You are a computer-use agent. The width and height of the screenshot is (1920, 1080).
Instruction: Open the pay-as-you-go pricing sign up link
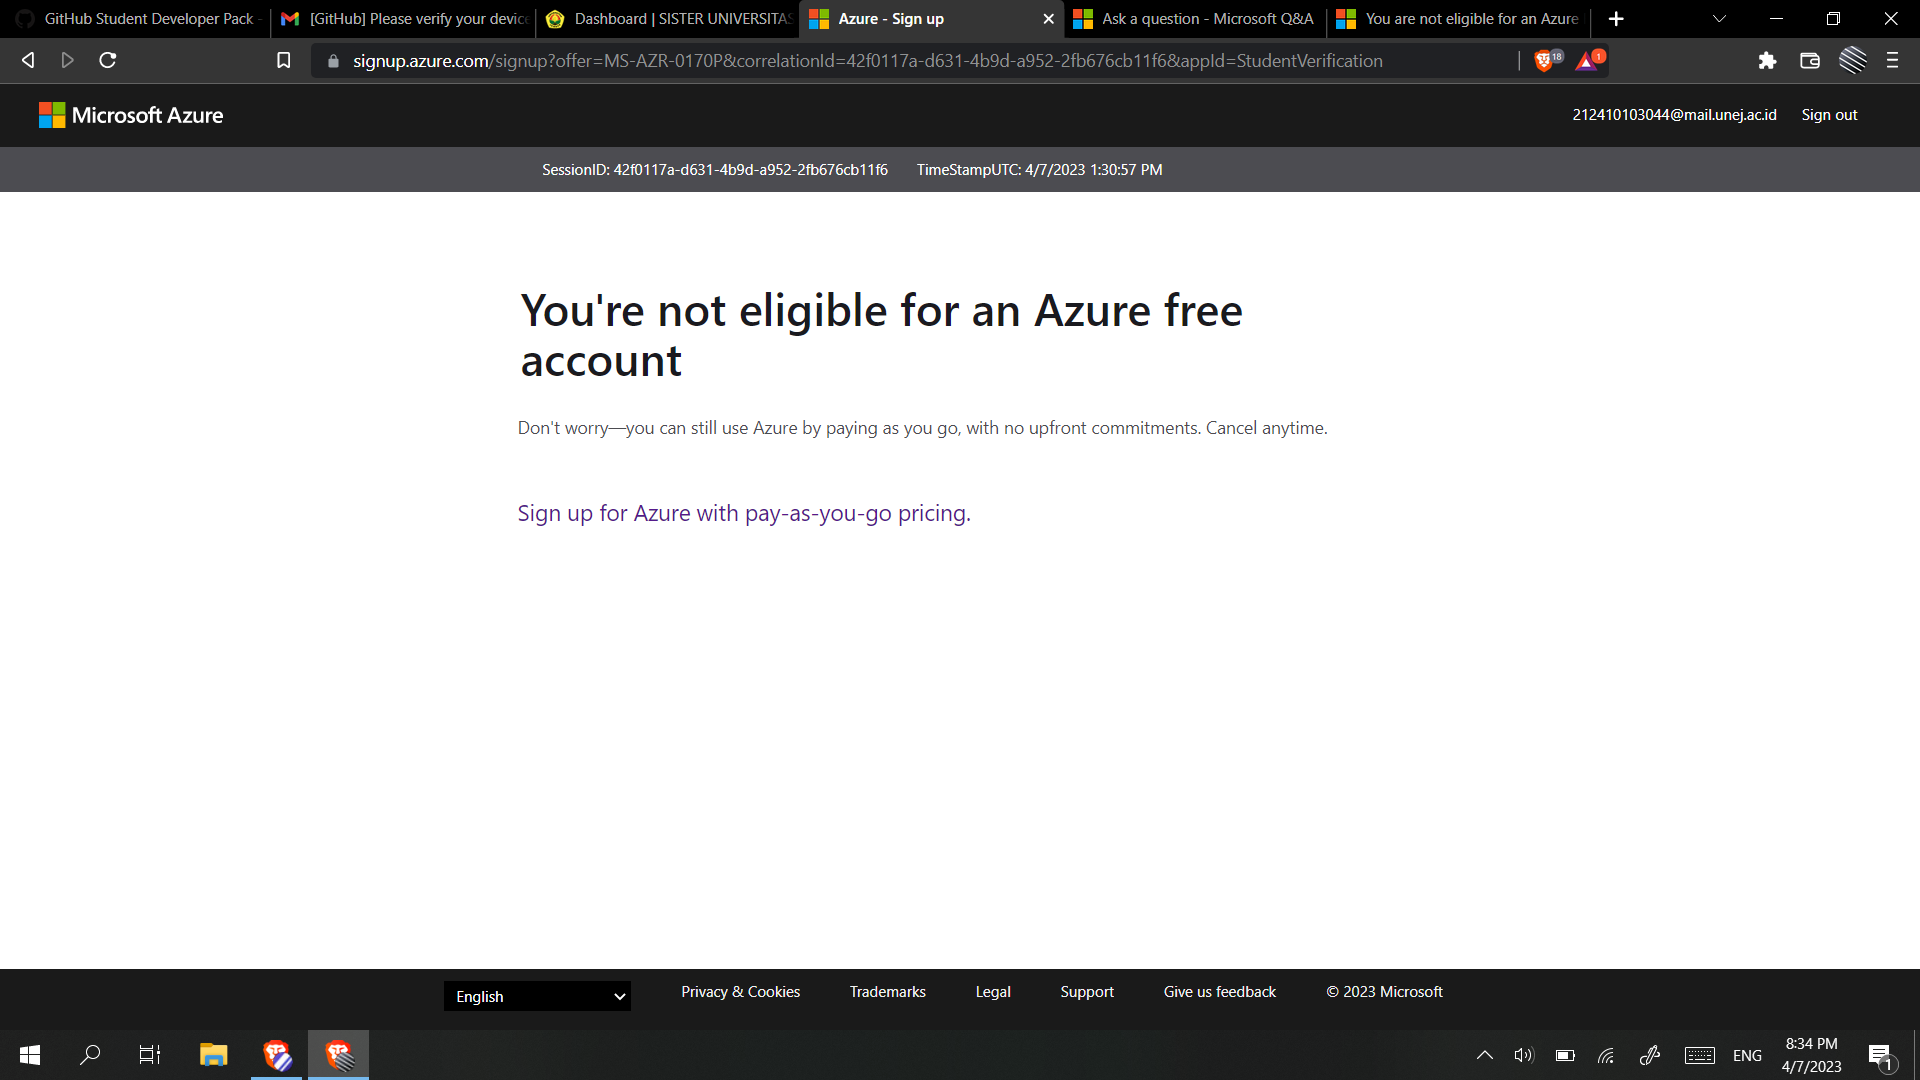click(744, 513)
